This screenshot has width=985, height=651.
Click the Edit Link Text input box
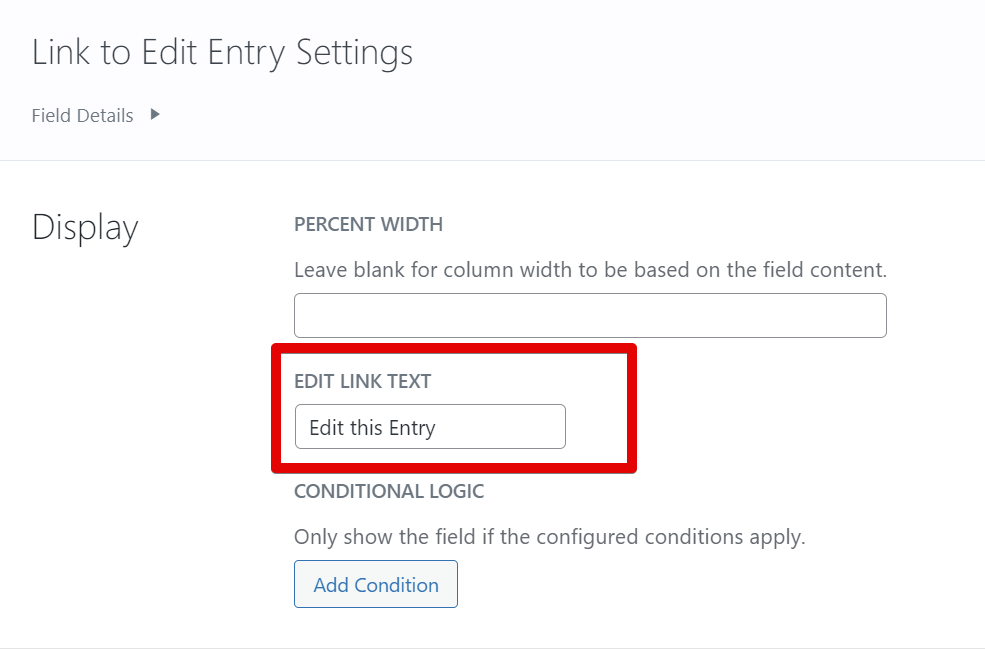point(430,427)
